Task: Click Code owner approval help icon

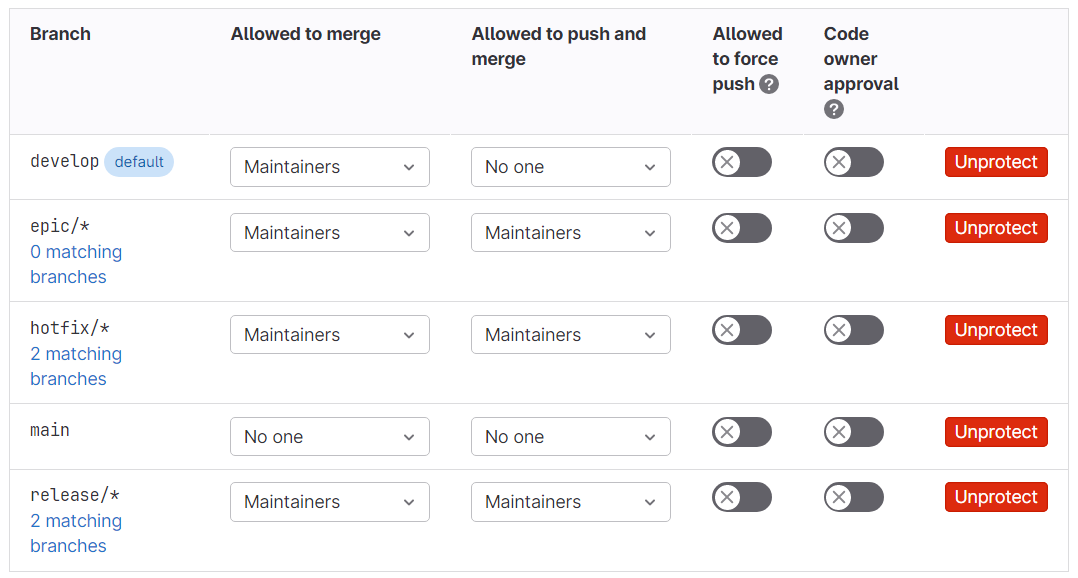Action: (834, 109)
